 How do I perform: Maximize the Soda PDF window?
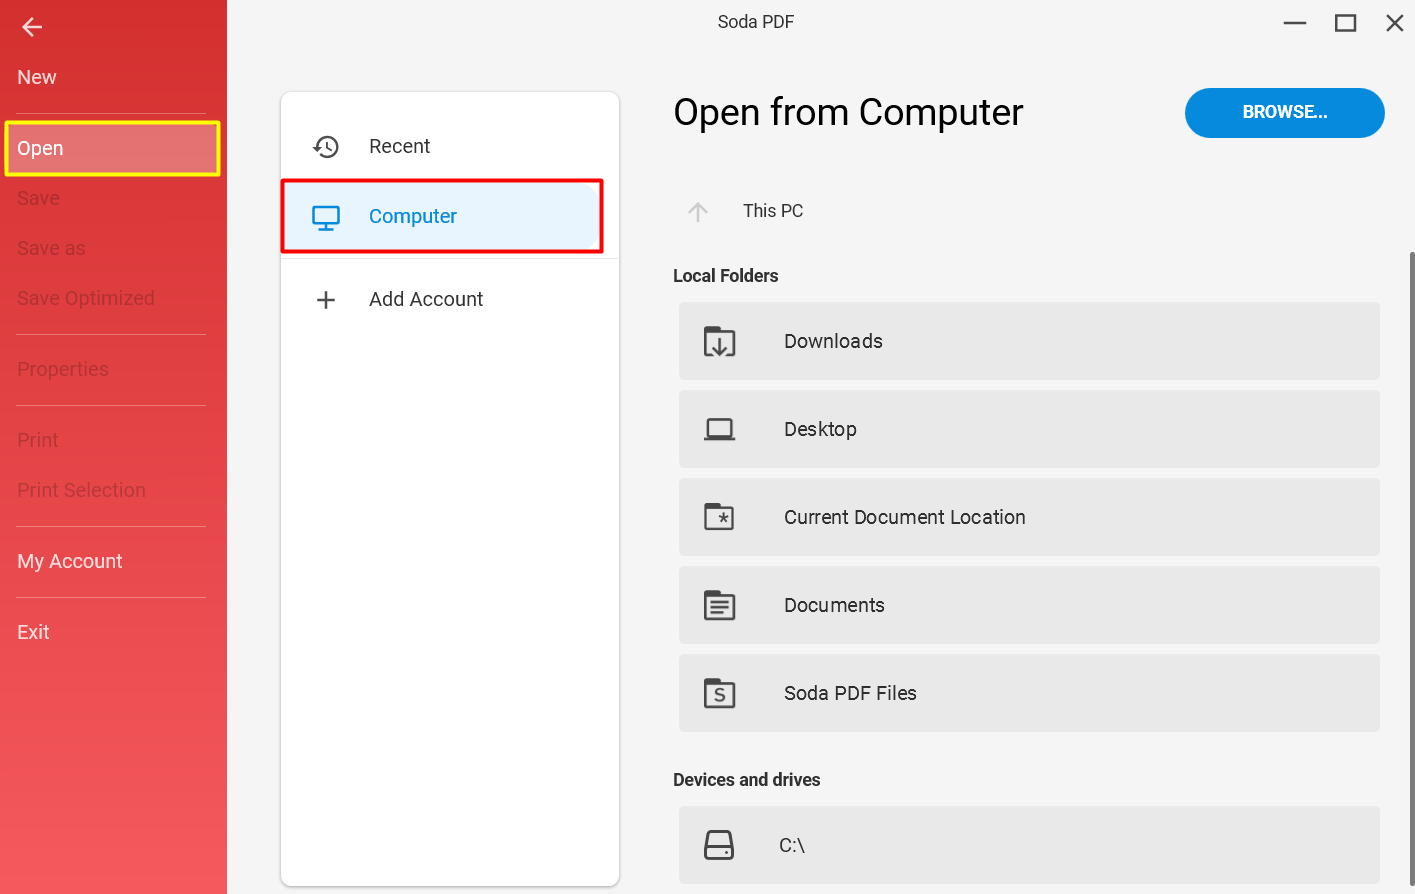[1346, 23]
